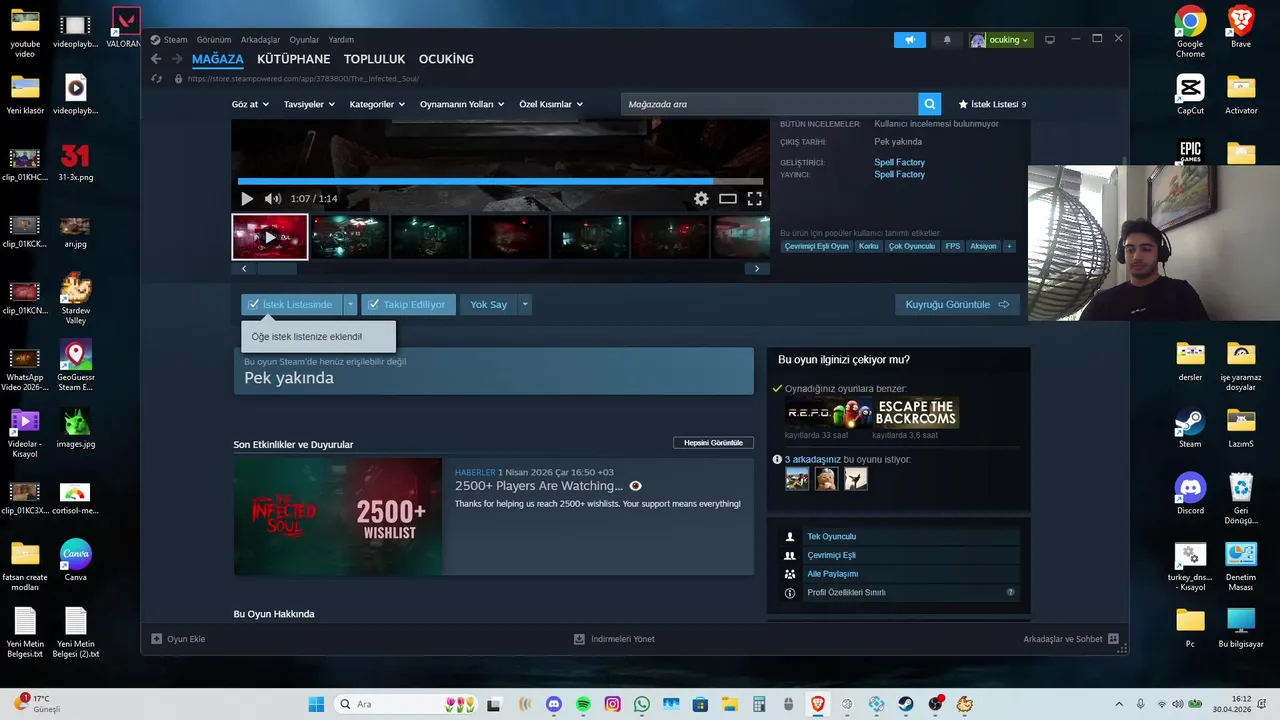The image size is (1280, 720).
Task: Click Hepsini Görüntüle button
Action: pyautogui.click(x=713, y=442)
